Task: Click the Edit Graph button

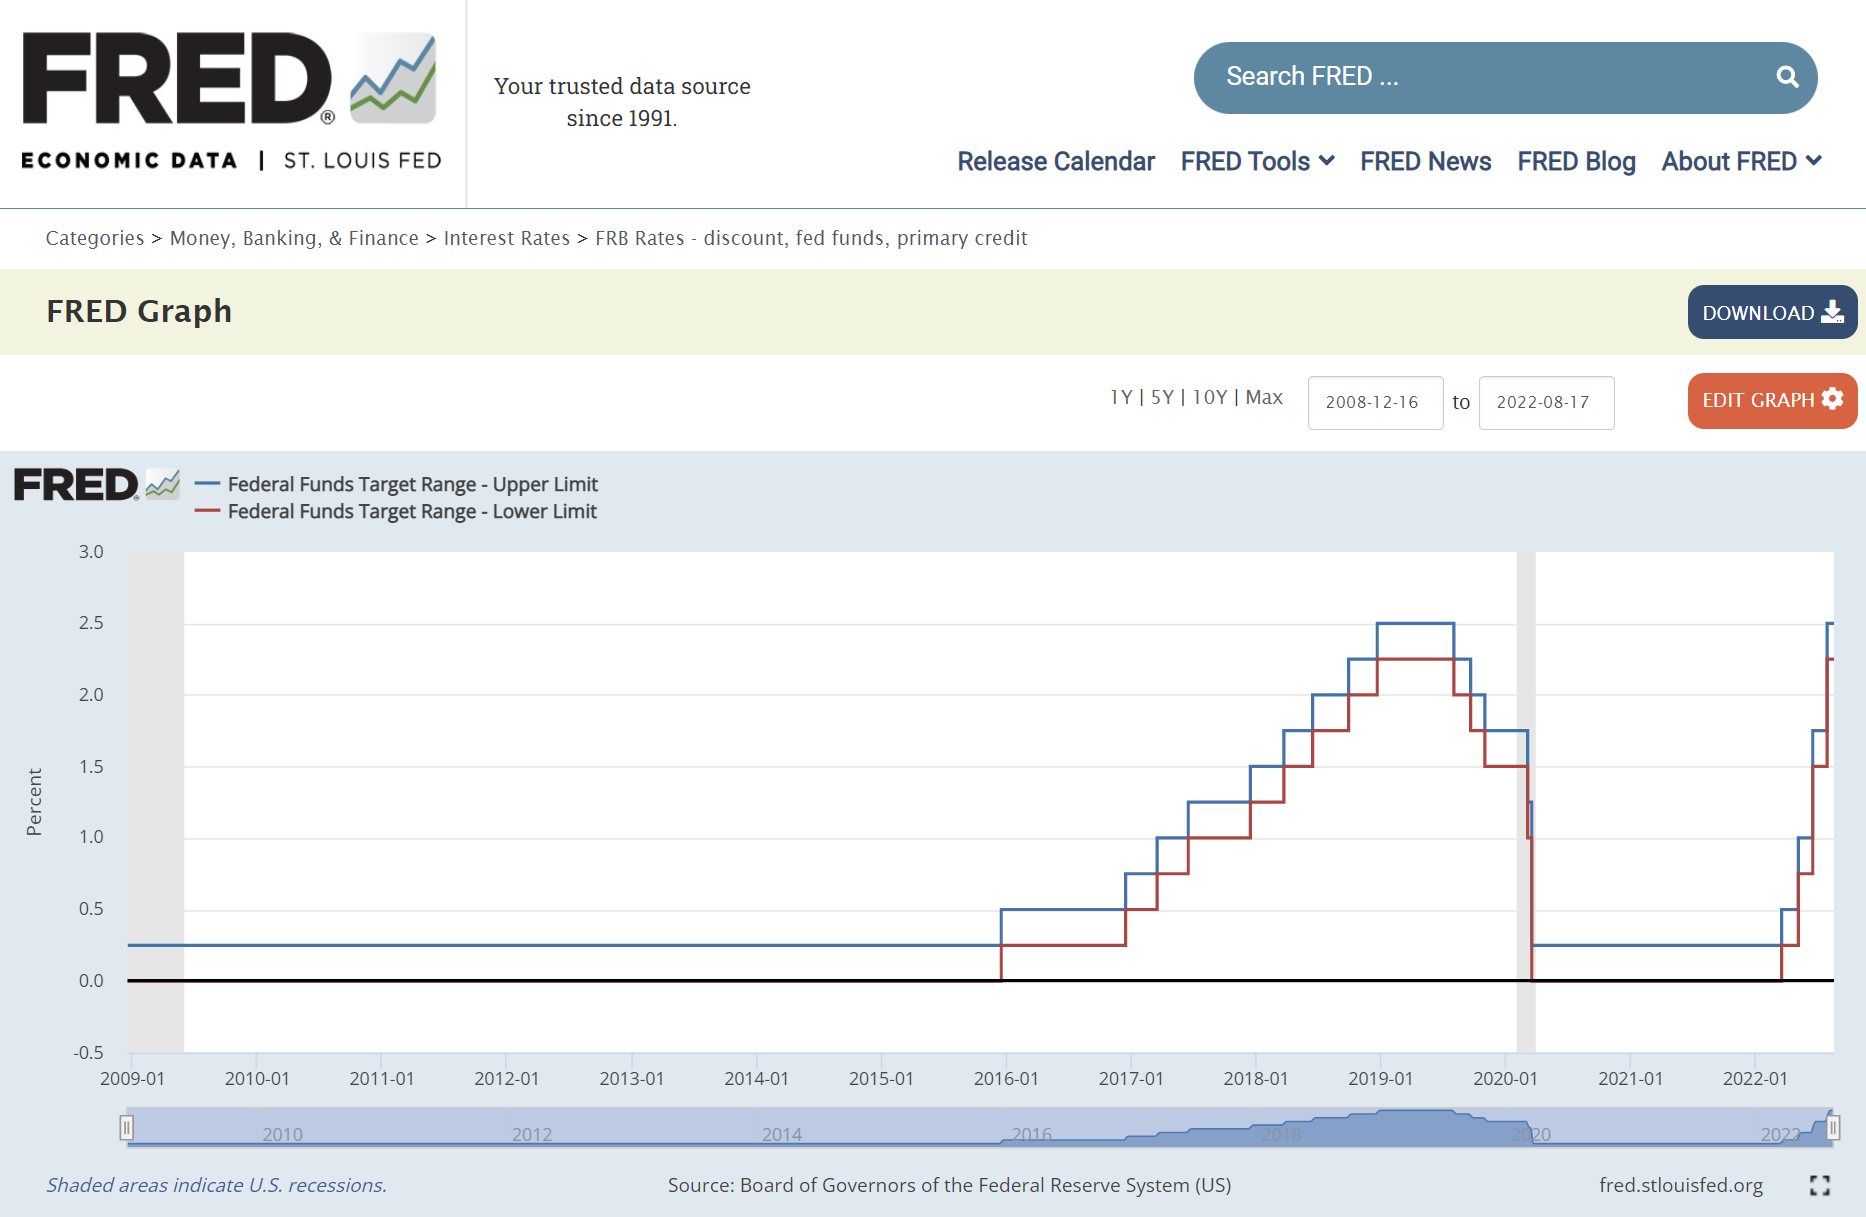Action: pyautogui.click(x=1772, y=400)
